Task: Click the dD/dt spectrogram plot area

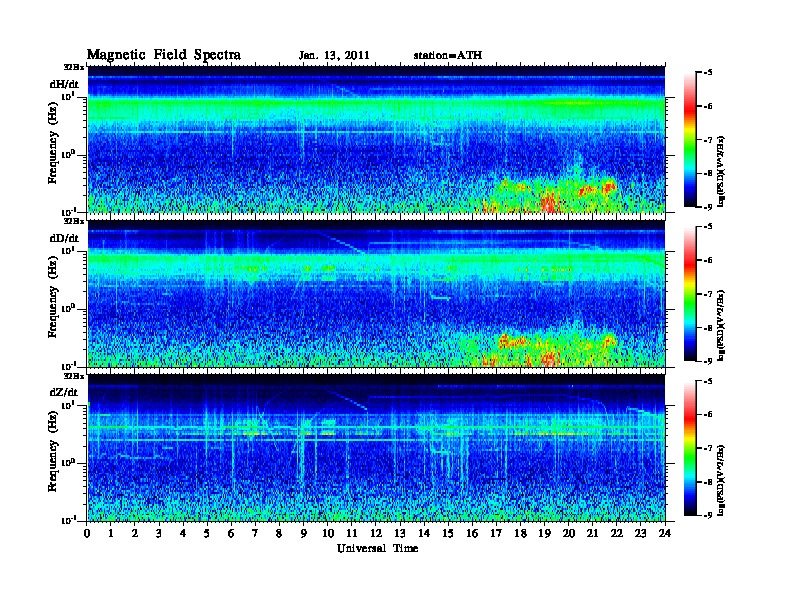Action: [x=376, y=294]
